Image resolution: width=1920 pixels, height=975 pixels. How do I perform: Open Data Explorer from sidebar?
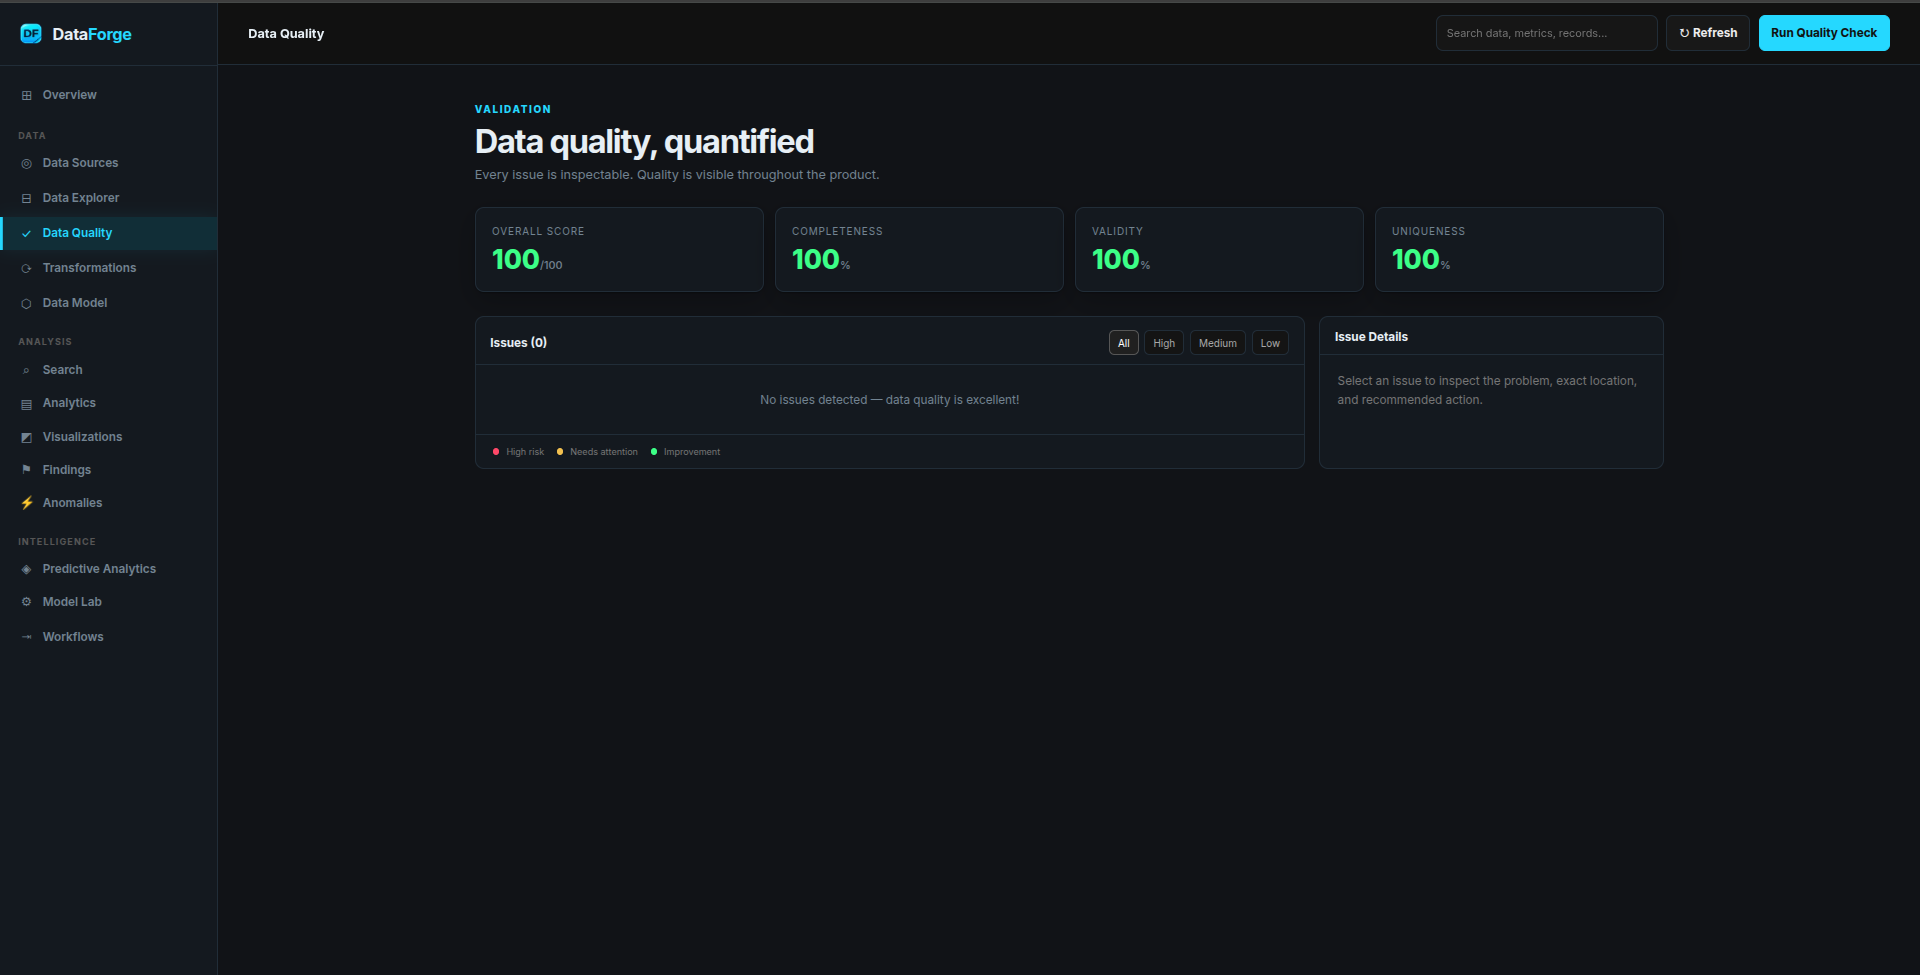click(109, 198)
